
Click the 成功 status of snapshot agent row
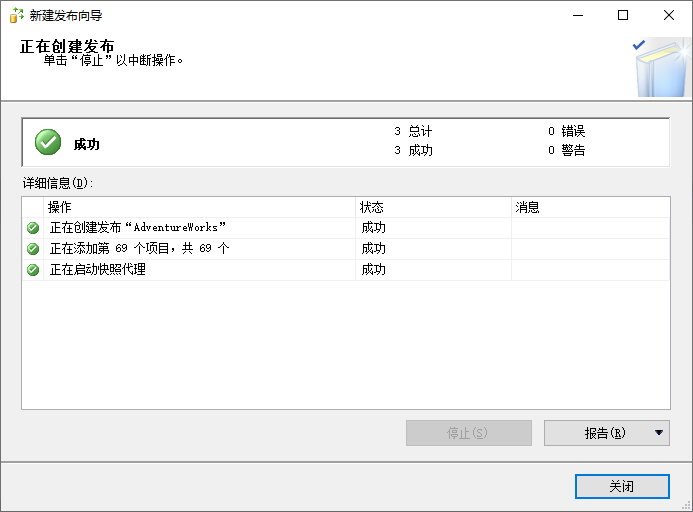coord(373,269)
